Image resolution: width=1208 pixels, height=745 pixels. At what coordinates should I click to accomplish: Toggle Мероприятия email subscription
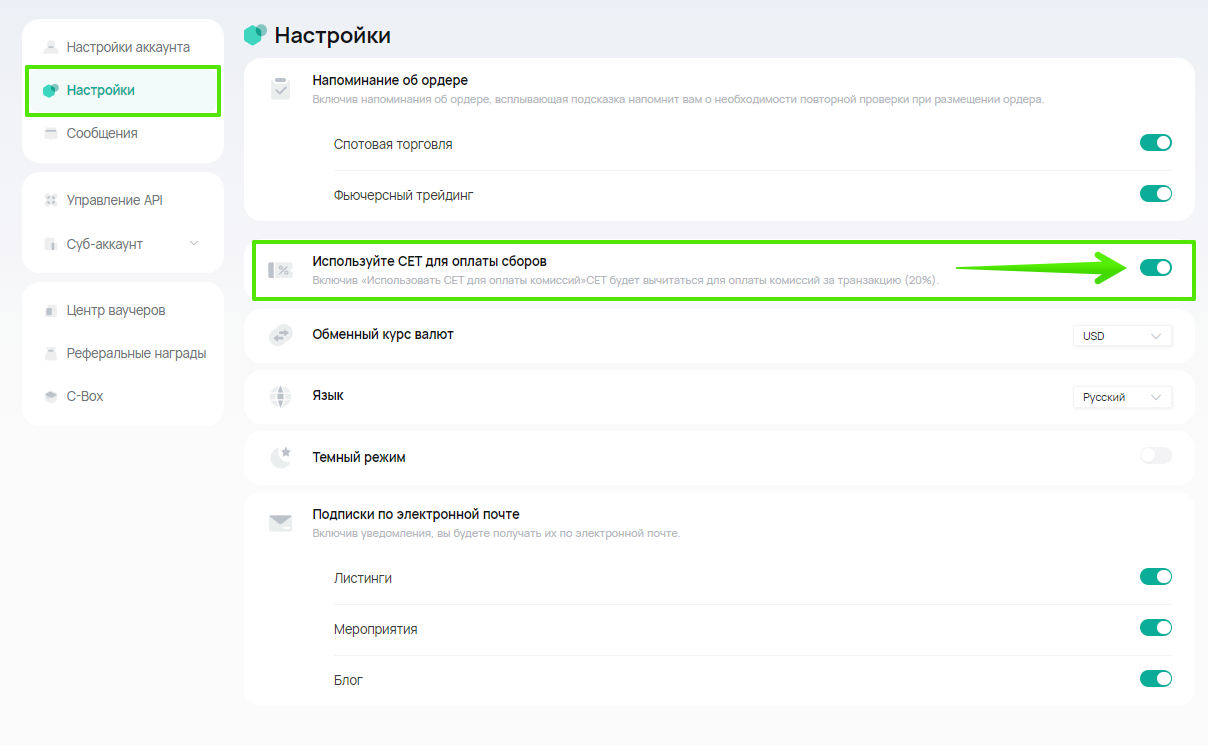click(1156, 628)
